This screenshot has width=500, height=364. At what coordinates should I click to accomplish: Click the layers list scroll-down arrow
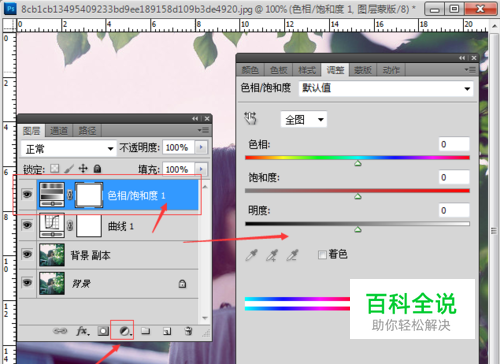(x=205, y=318)
